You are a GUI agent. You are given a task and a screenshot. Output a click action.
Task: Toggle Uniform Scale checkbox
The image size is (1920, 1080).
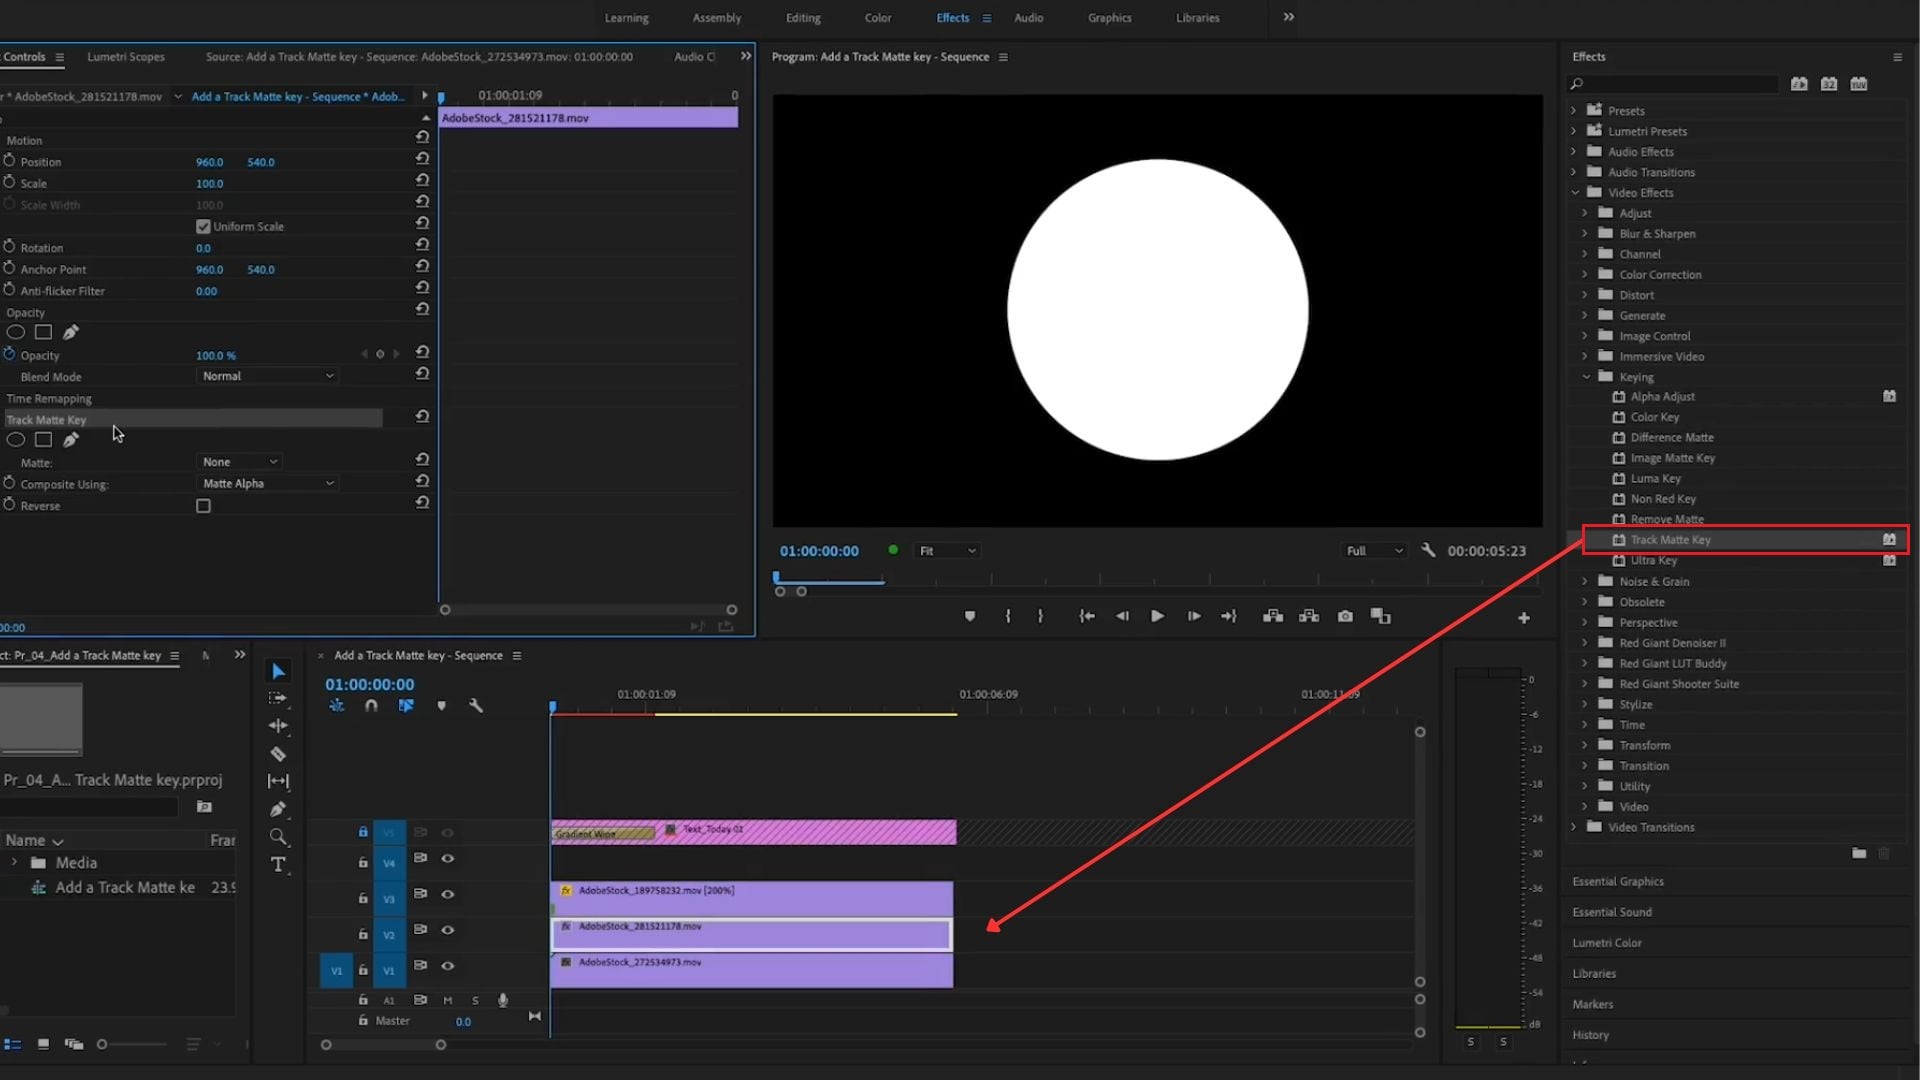pyautogui.click(x=204, y=226)
